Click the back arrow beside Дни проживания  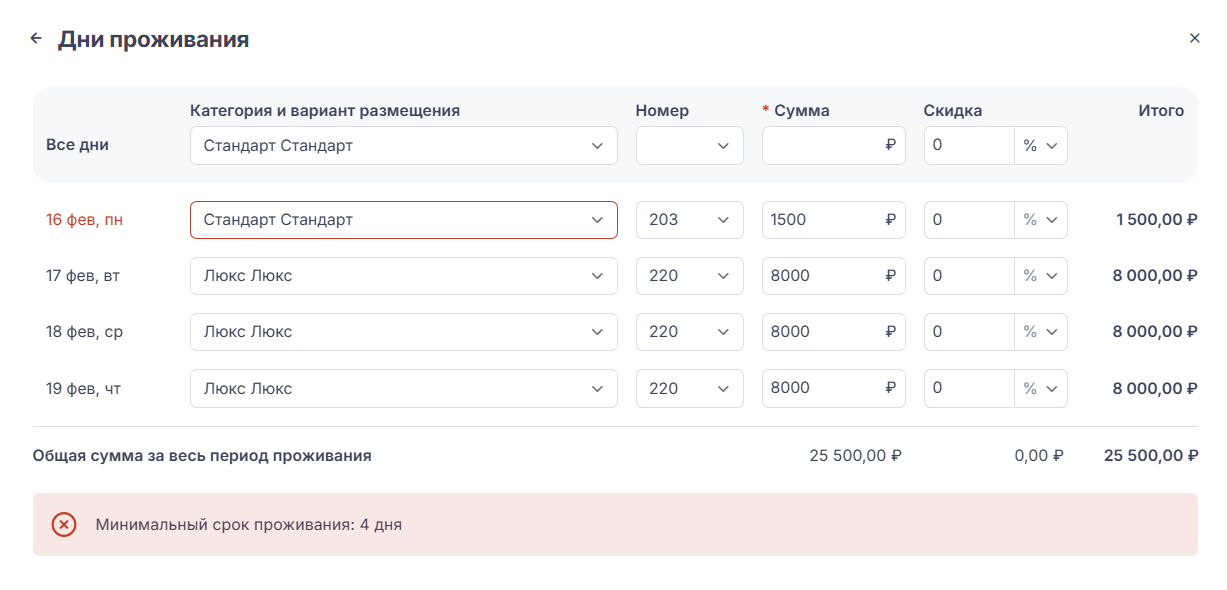[36, 39]
